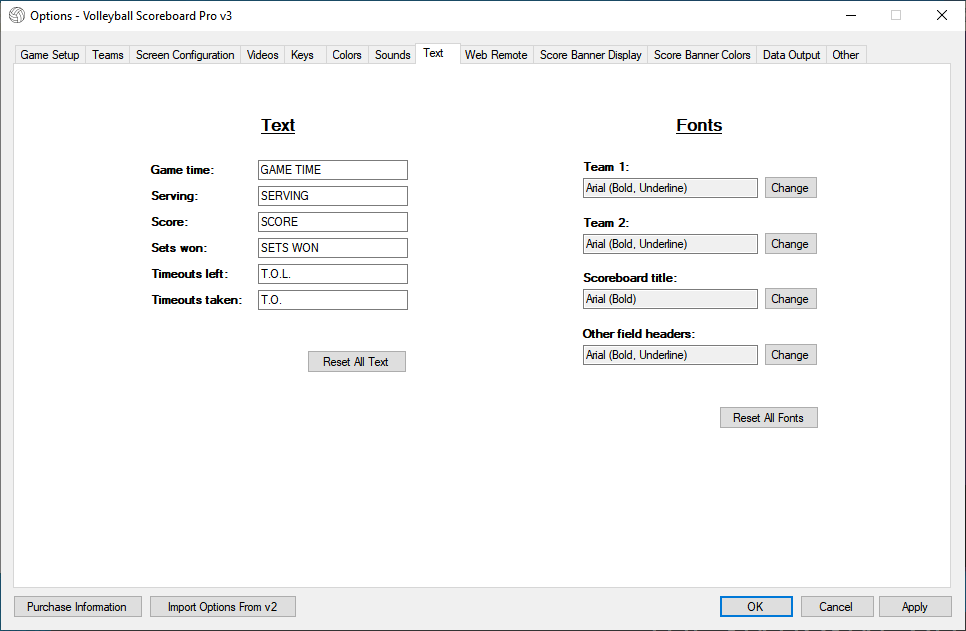Click Import Options From v2
Screen dimensions: 966x631
[x=222, y=607]
